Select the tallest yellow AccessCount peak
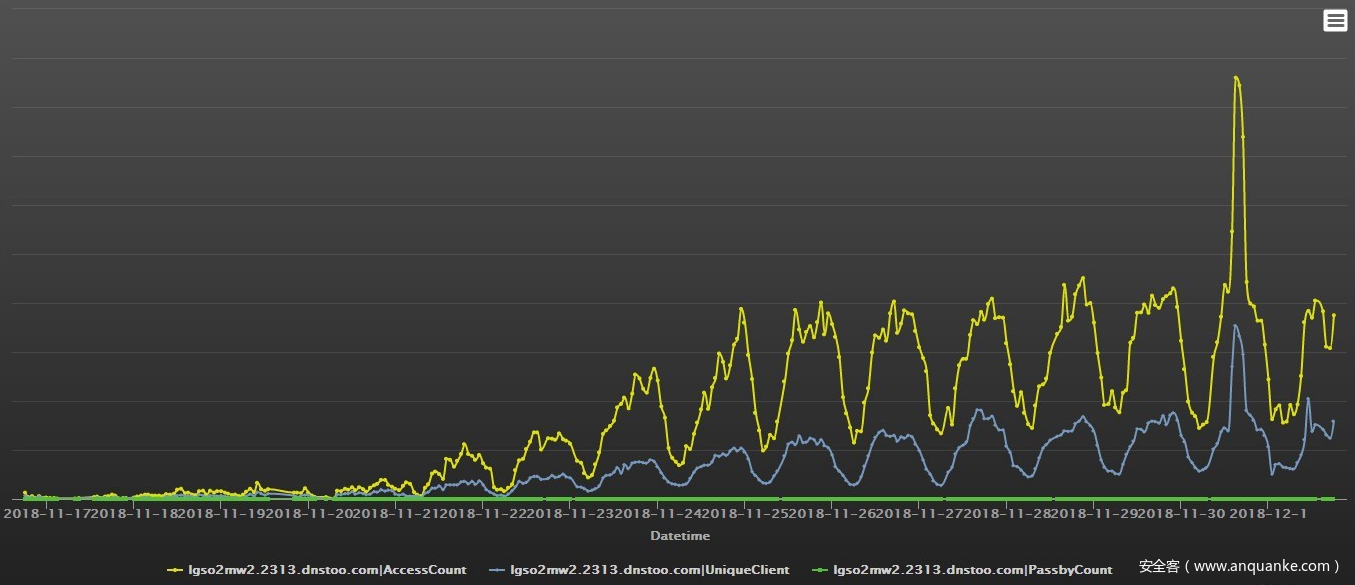Screen dimensions: 1355x585 [x=1236, y=77]
